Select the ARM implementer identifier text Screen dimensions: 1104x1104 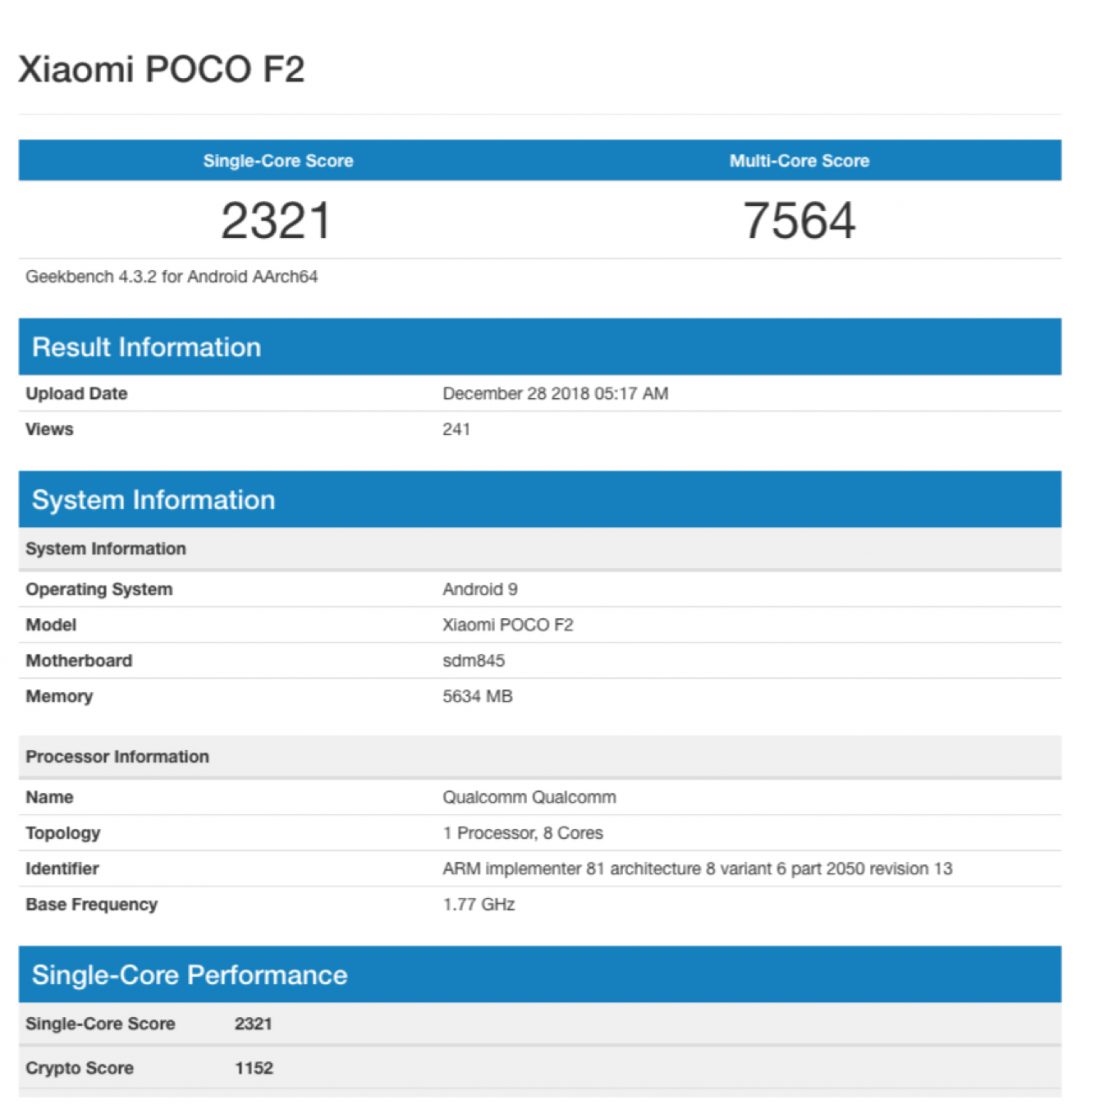pos(697,869)
